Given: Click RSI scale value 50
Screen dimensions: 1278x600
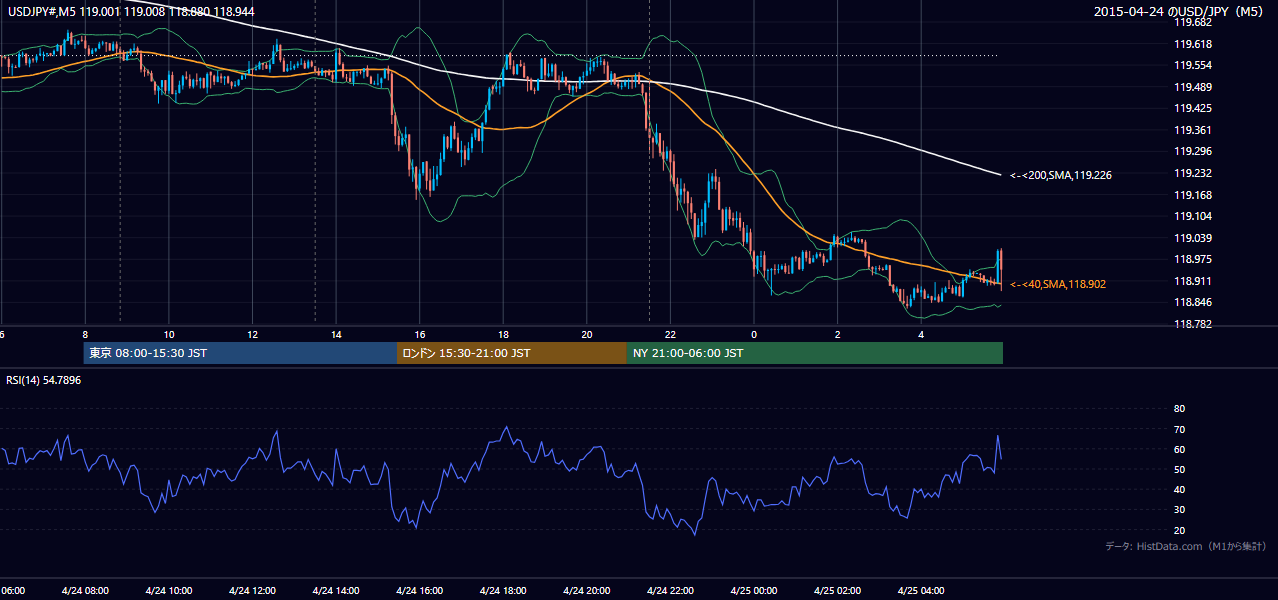Looking at the screenshot, I should (x=1179, y=469).
